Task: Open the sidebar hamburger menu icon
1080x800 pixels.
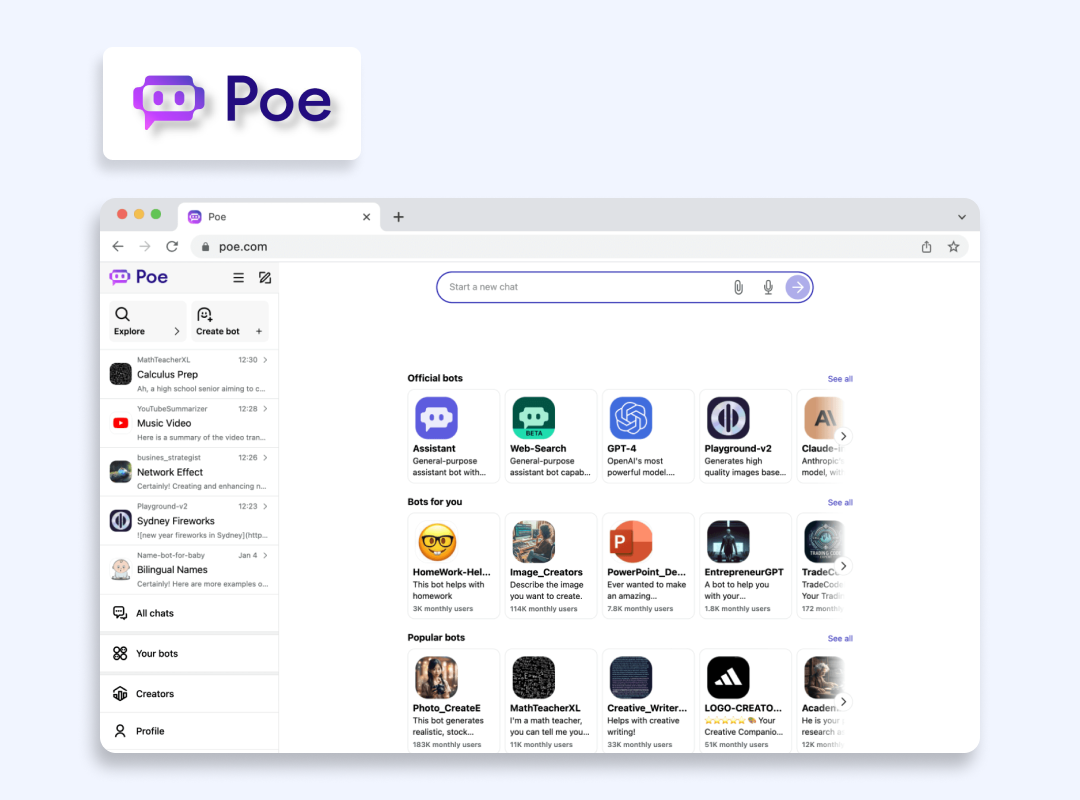Action: pos(238,278)
